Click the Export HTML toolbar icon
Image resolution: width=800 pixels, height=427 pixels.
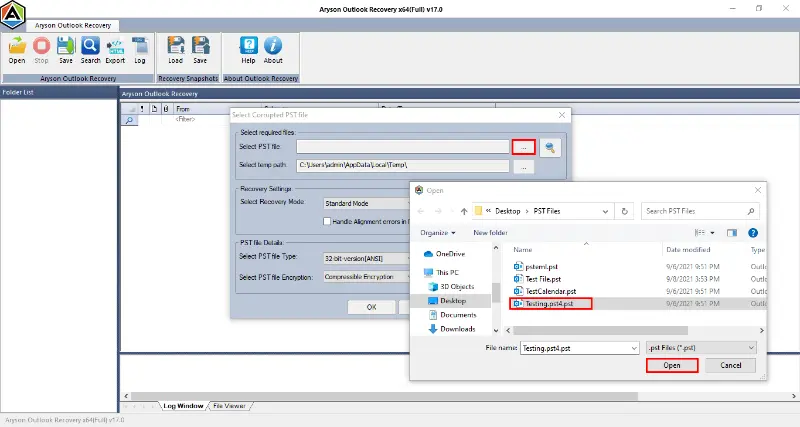115,50
